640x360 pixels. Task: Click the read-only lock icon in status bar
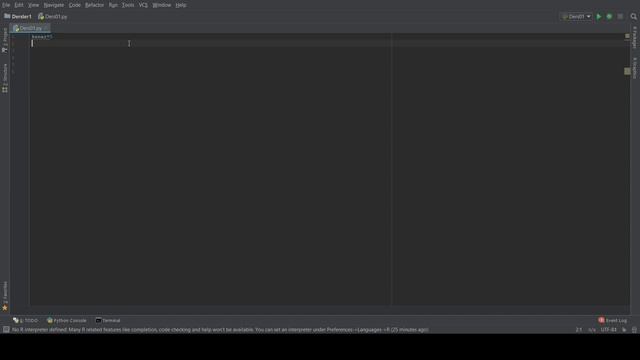(624, 330)
